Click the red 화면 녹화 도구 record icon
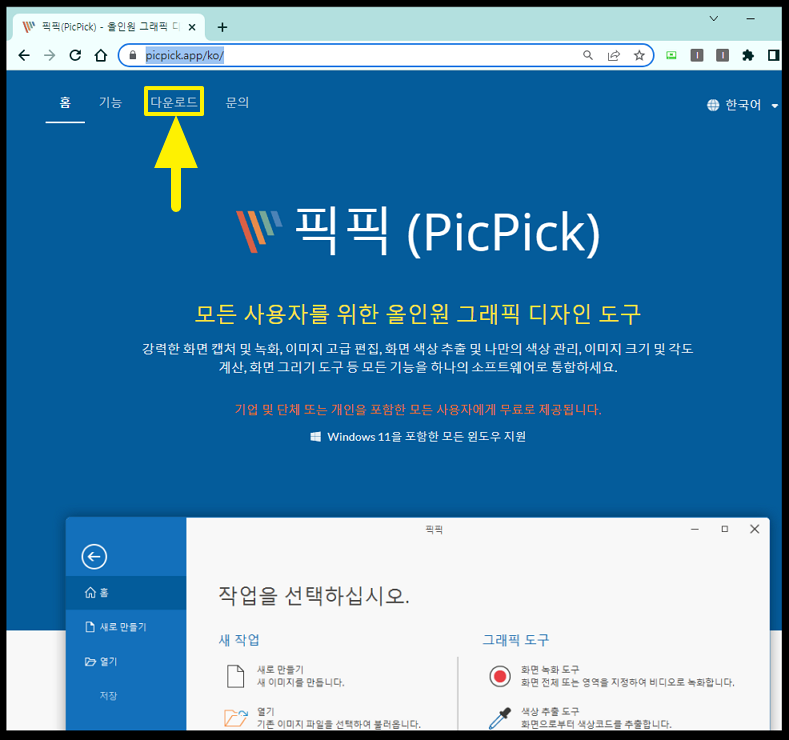The height and width of the screenshot is (740, 789). [x=500, y=676]
